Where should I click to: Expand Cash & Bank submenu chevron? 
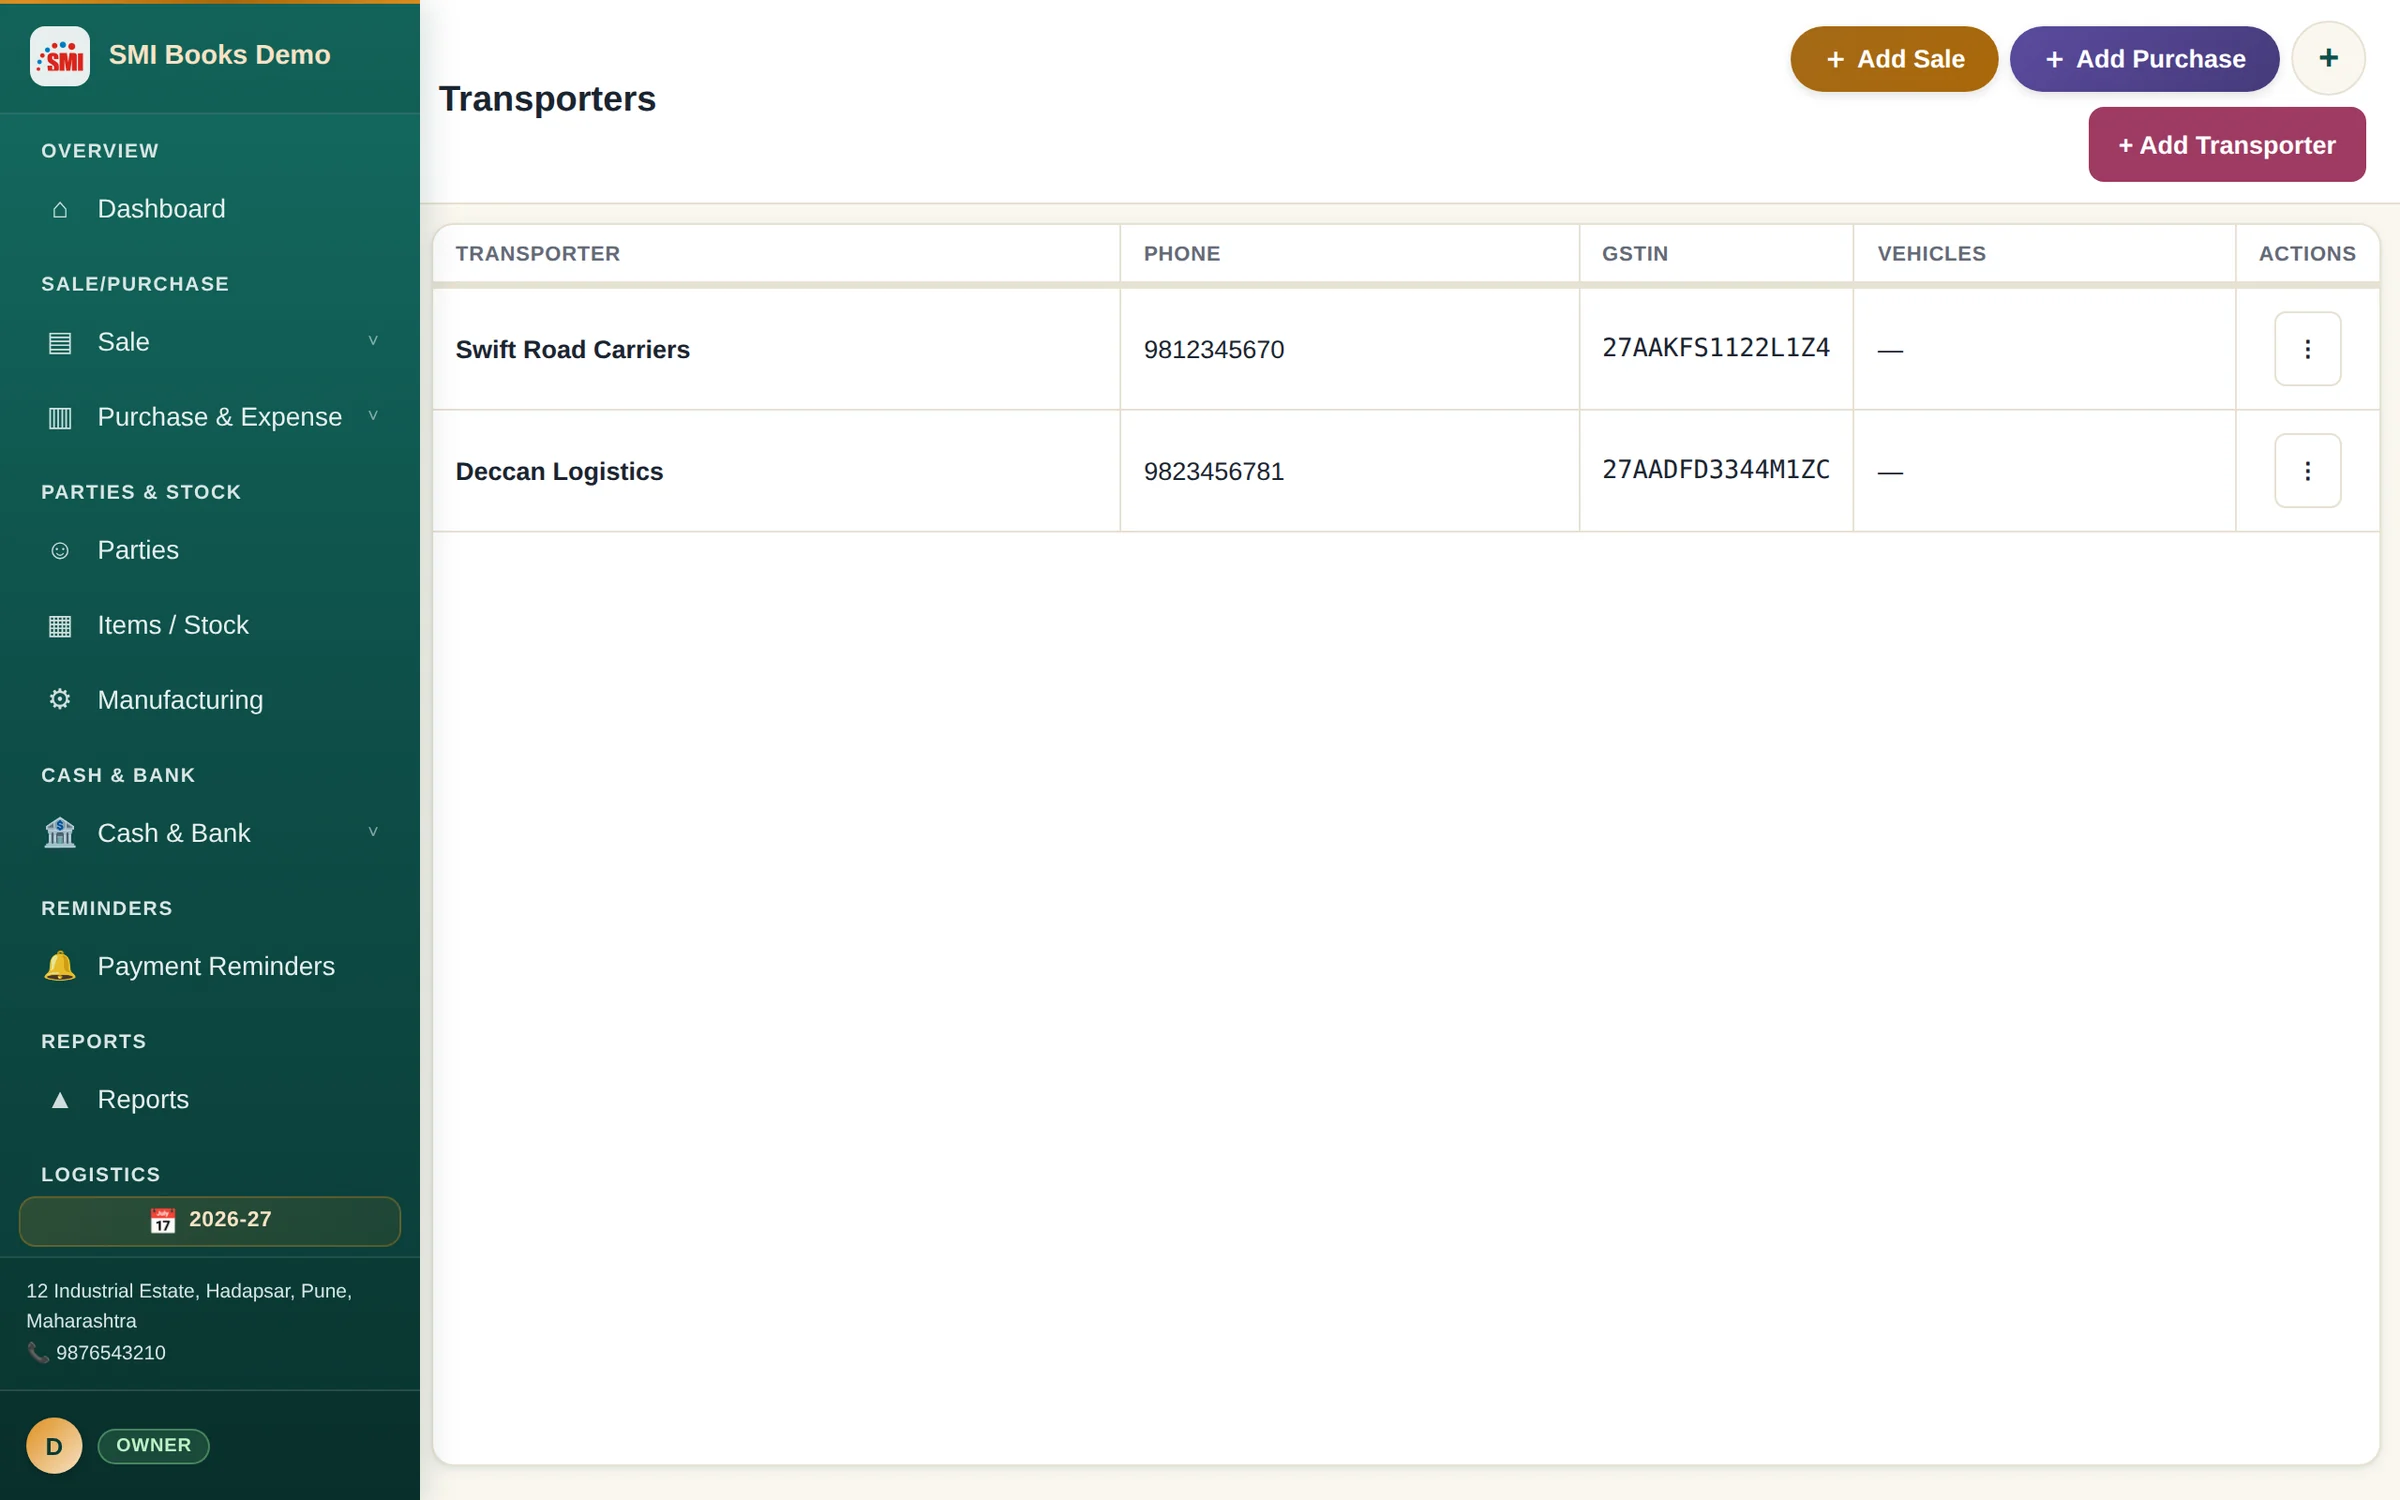pos(373,832)
